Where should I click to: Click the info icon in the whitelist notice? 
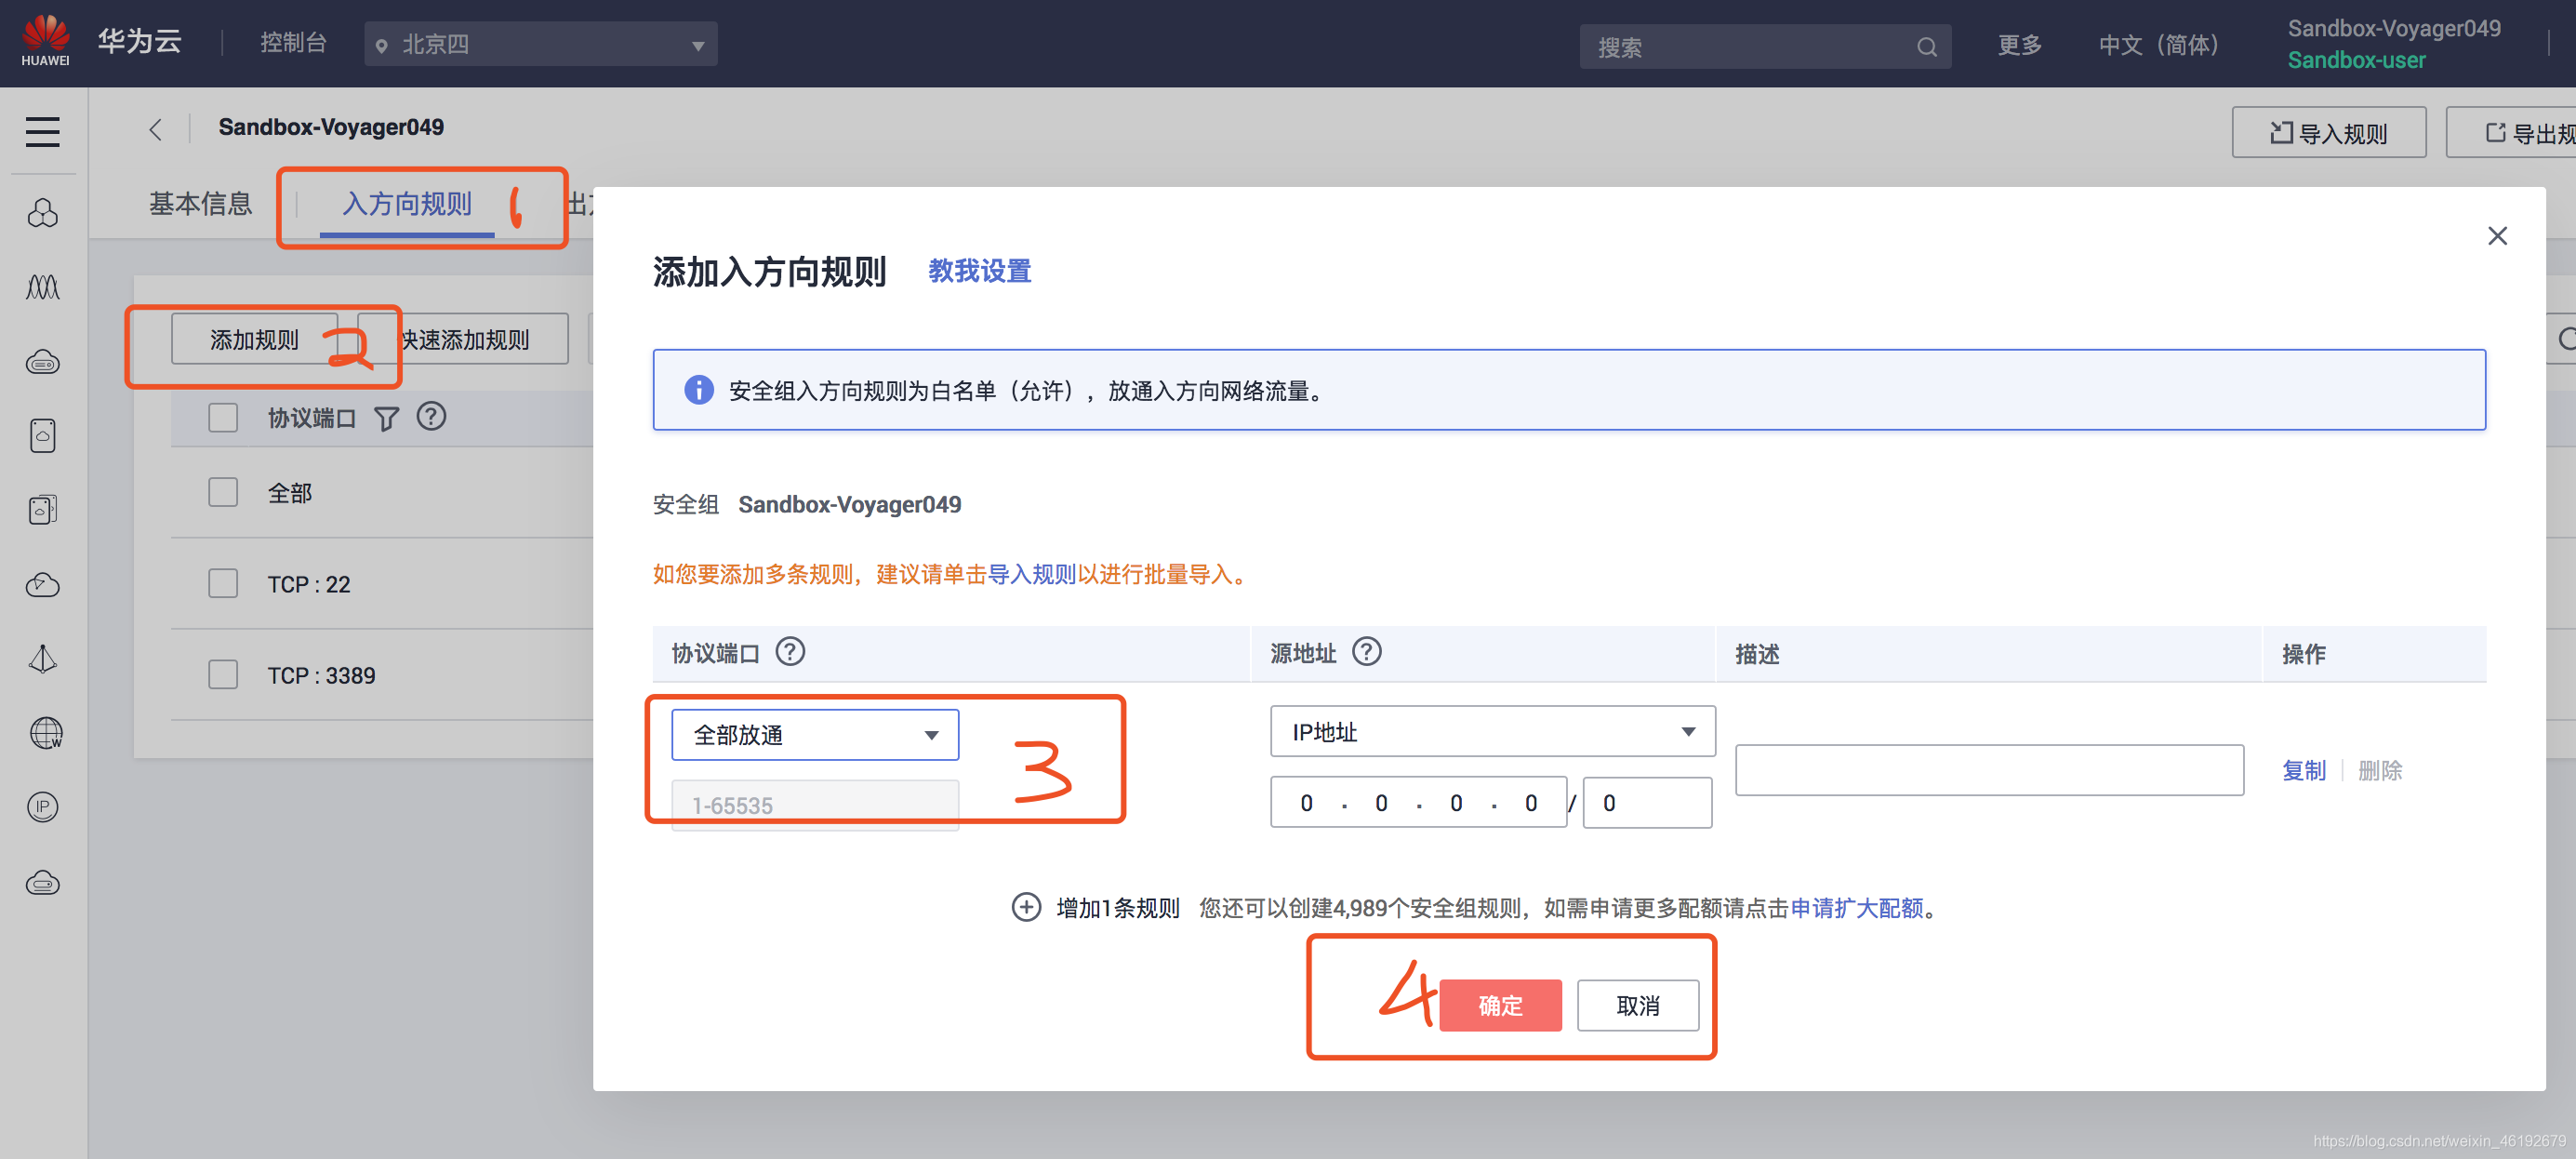698,390
